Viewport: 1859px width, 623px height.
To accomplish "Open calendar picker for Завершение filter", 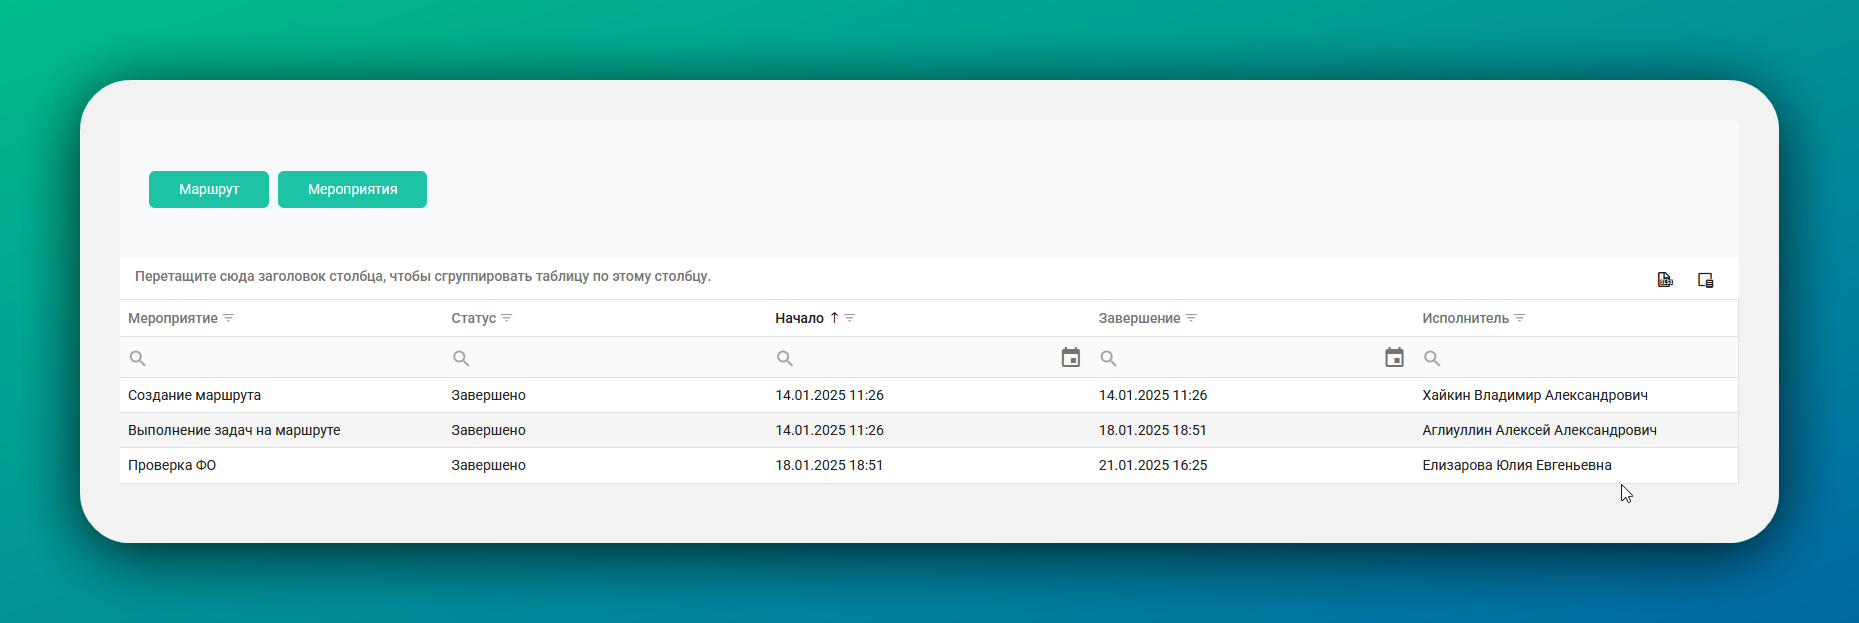I will click(x=1395, y=357).
